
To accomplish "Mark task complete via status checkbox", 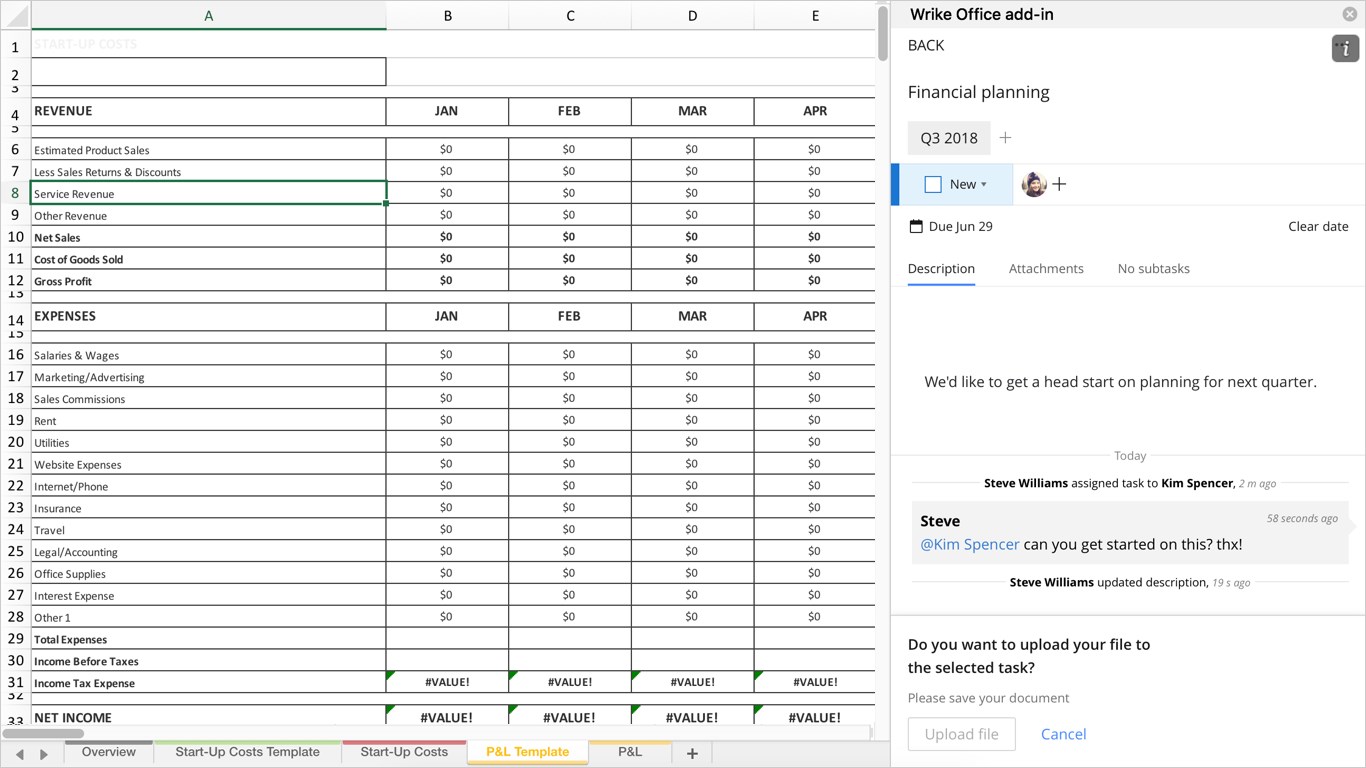I will (933, 184).
